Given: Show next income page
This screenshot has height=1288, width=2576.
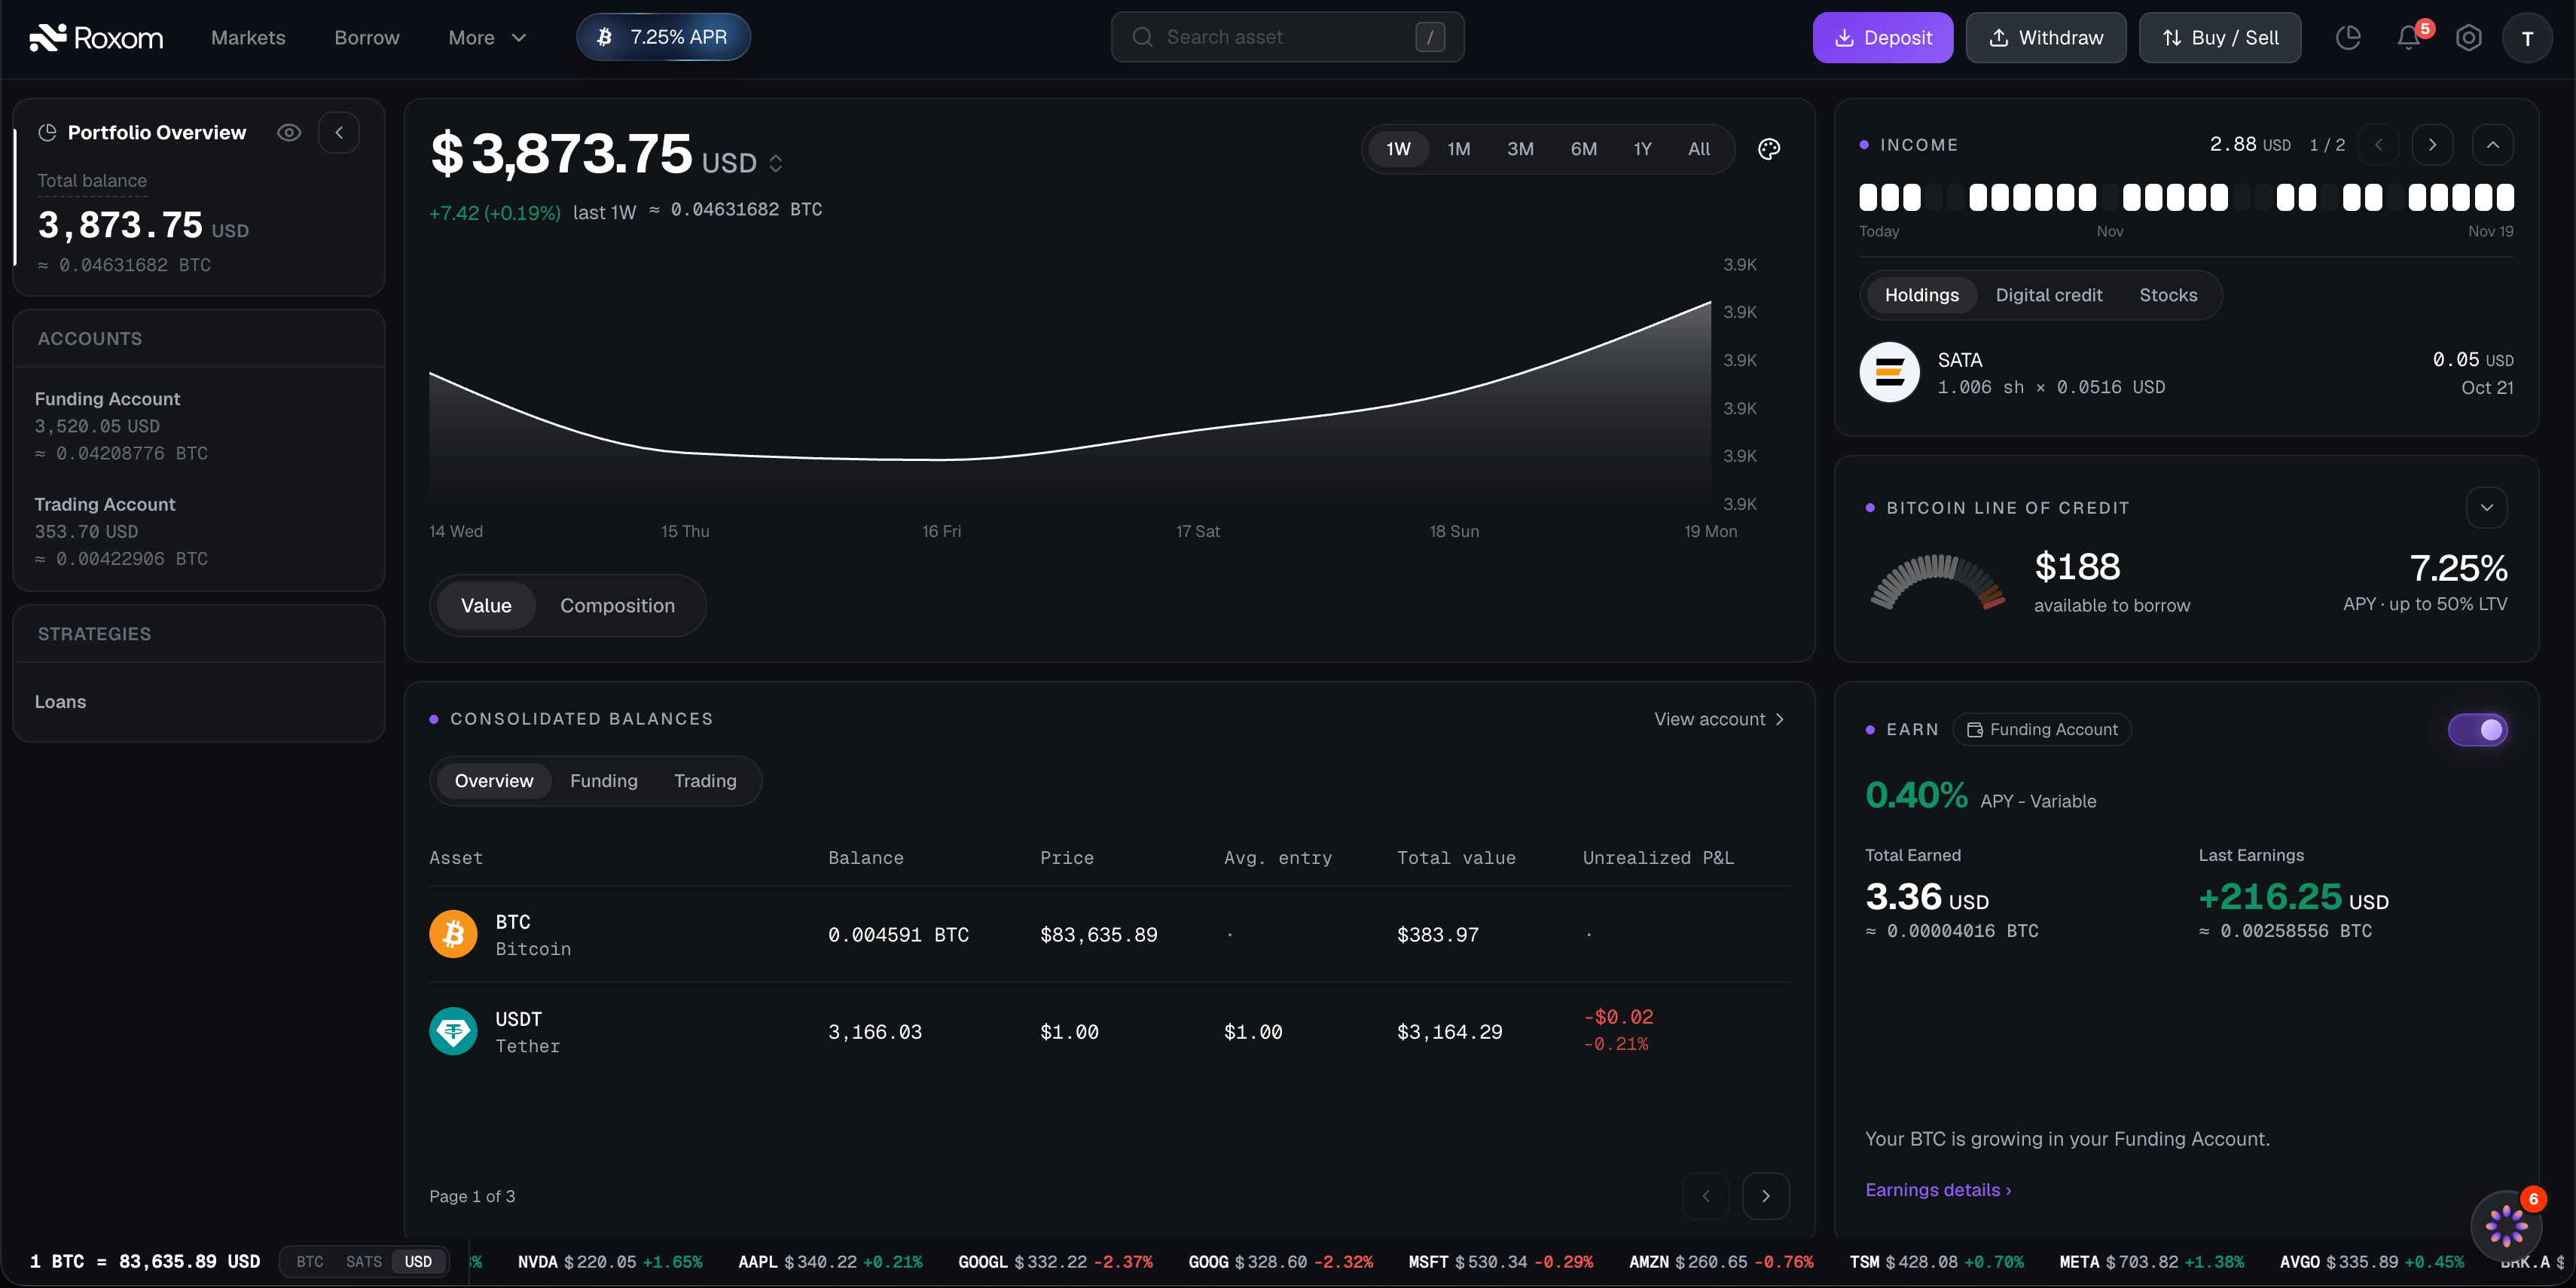Looking at the screenshot, I should click(x=2432, y=145).
